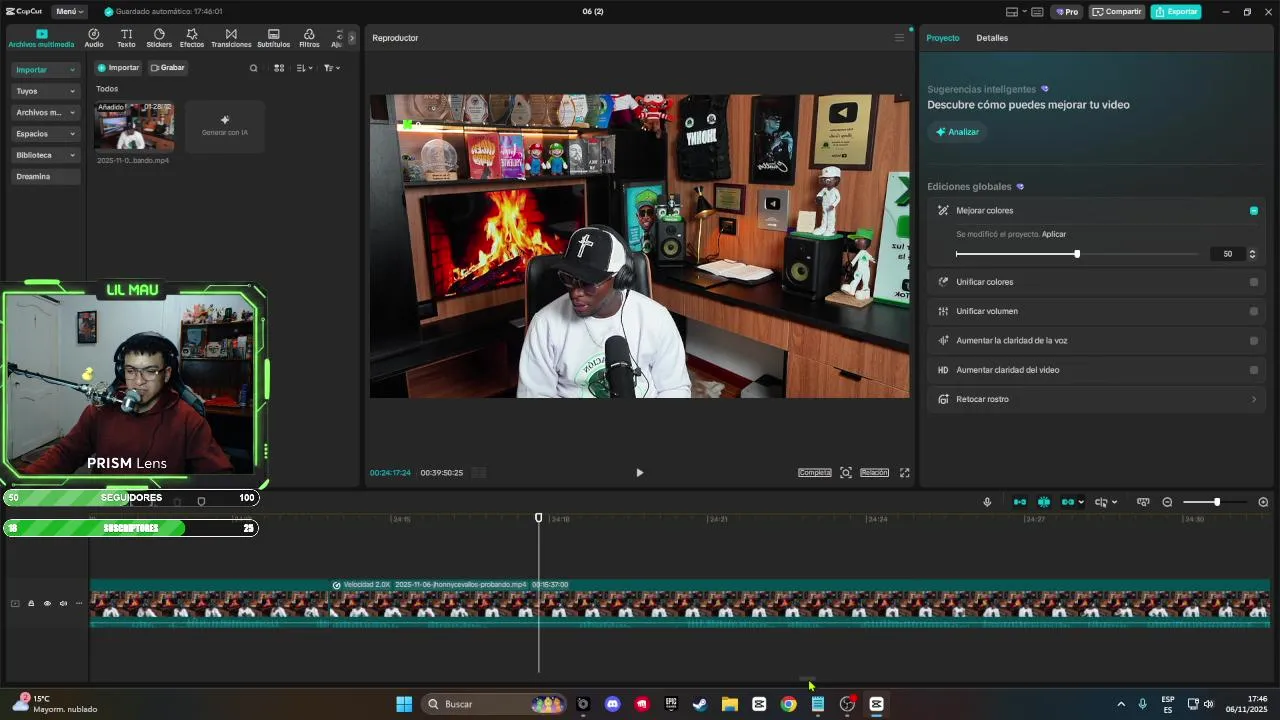This screenshot has width=1280, height=720.
Task: Switch to the Detalles tab
Action: [992, 38]
